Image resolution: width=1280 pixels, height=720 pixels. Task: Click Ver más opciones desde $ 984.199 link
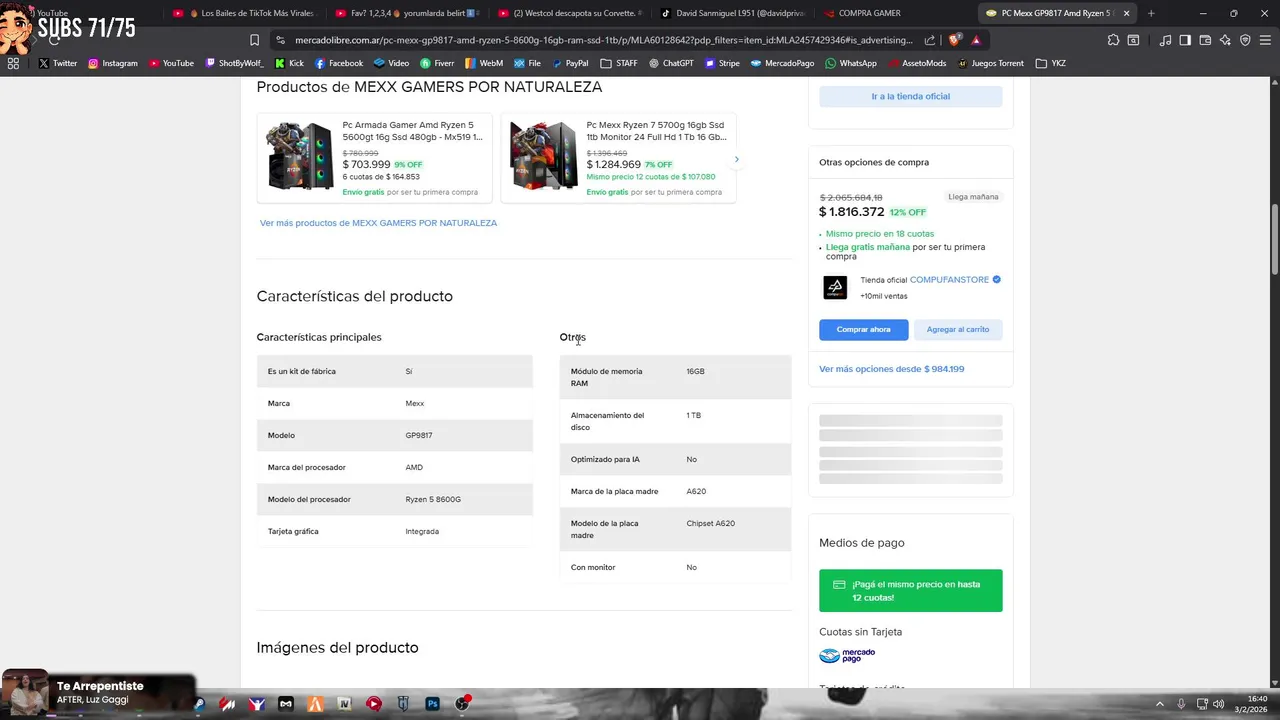coord(891,369)
